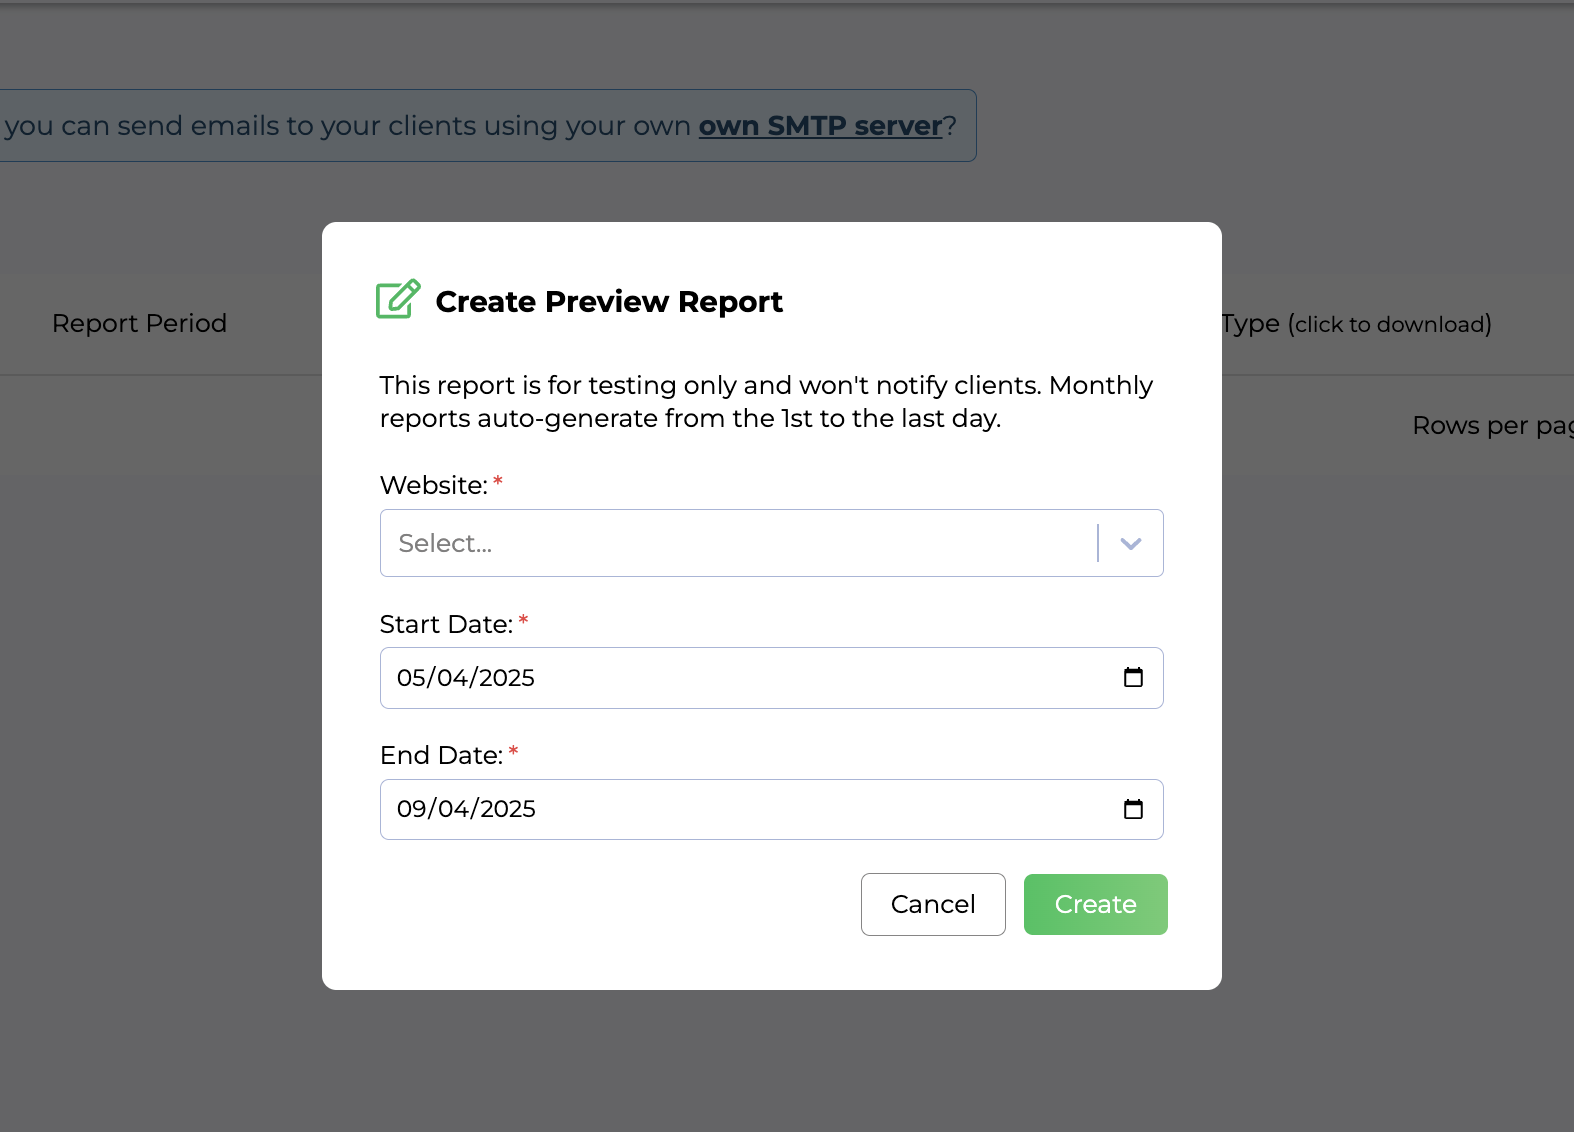The height and width of the screenshot is (1132, 1574).
Task: Cancel the preview report dialog
Action: coord(932,904)
